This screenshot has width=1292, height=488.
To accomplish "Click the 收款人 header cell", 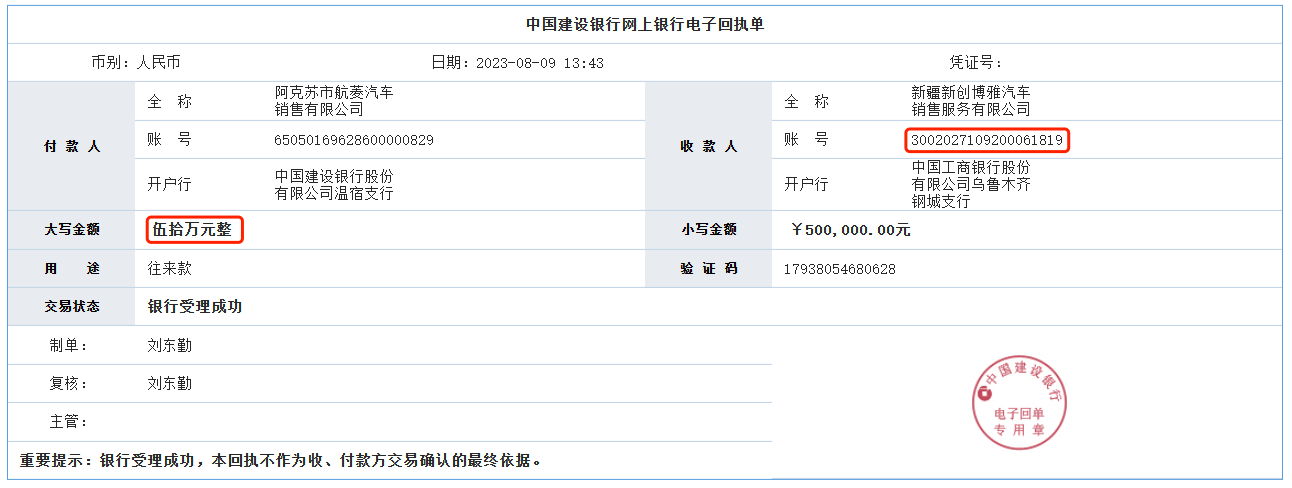I will 708,146.
